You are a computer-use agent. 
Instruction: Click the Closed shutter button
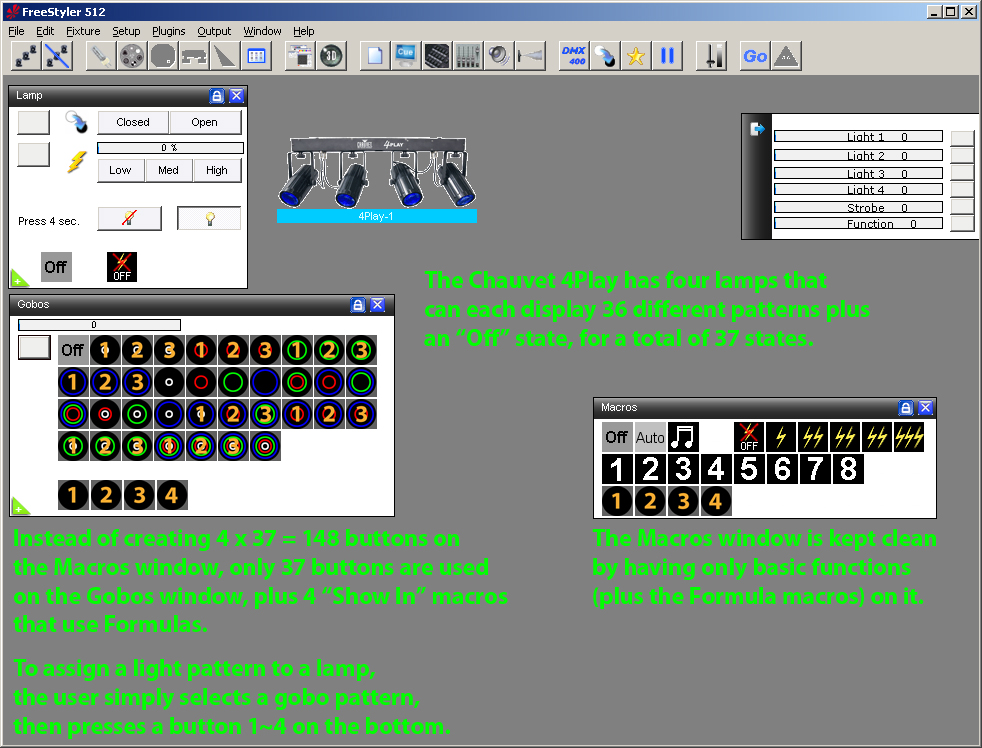[x=133, y=122]
